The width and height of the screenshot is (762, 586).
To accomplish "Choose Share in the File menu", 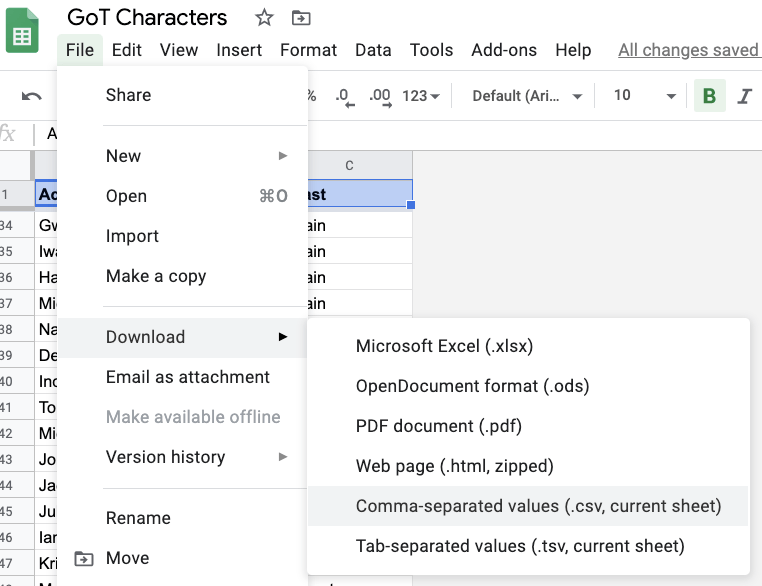I will click(182, 95).
